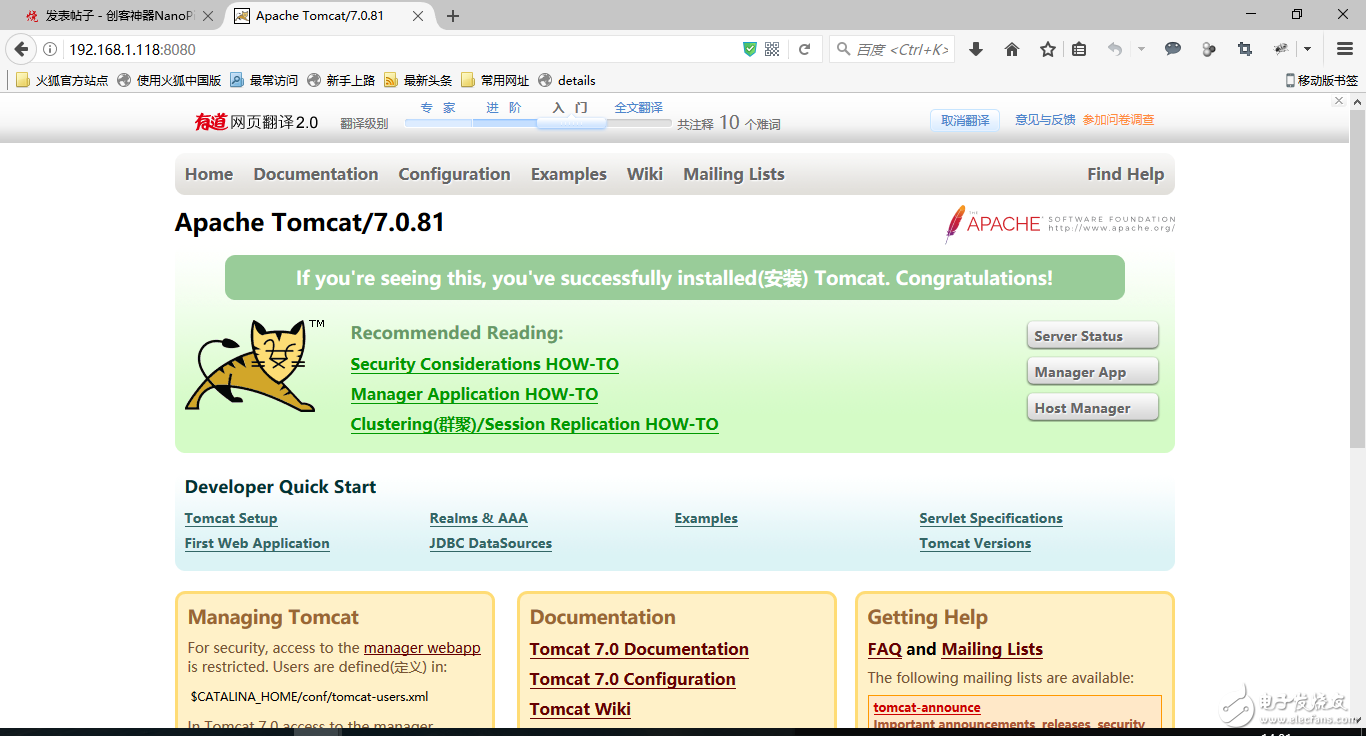Expand dropdown arrow beside ant icon
1366x736 pixels.
point(1307,49)
